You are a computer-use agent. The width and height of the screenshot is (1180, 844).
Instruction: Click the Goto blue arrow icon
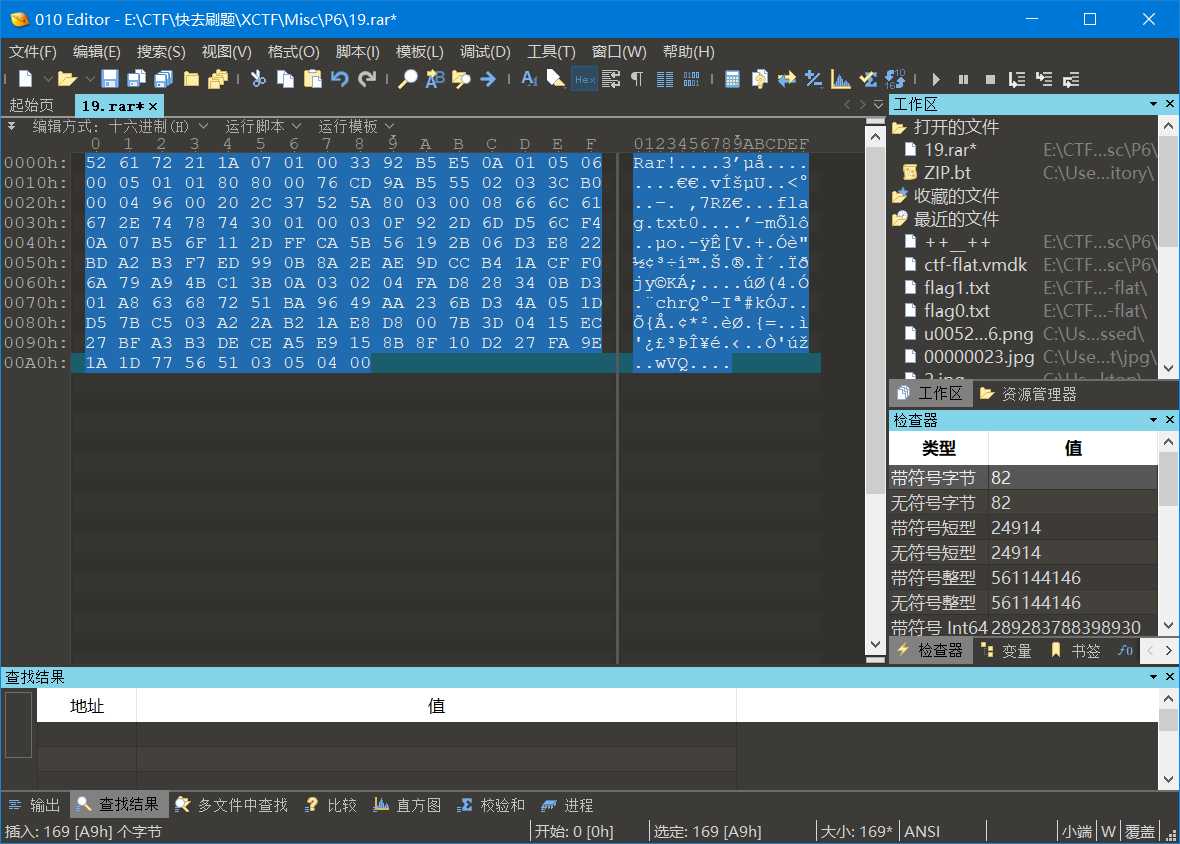488,79
